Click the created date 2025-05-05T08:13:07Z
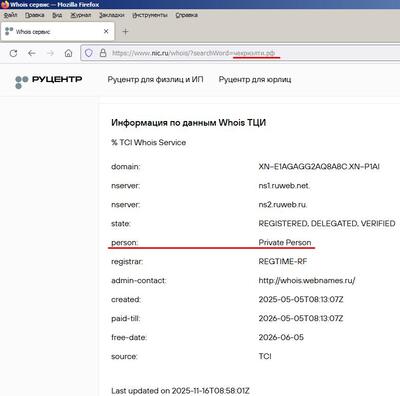Screen dimensions: 400x396 pos(301,299)
